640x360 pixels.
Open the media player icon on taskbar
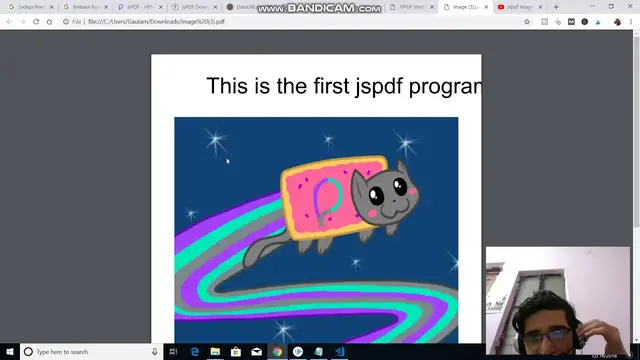pos(298,351)
